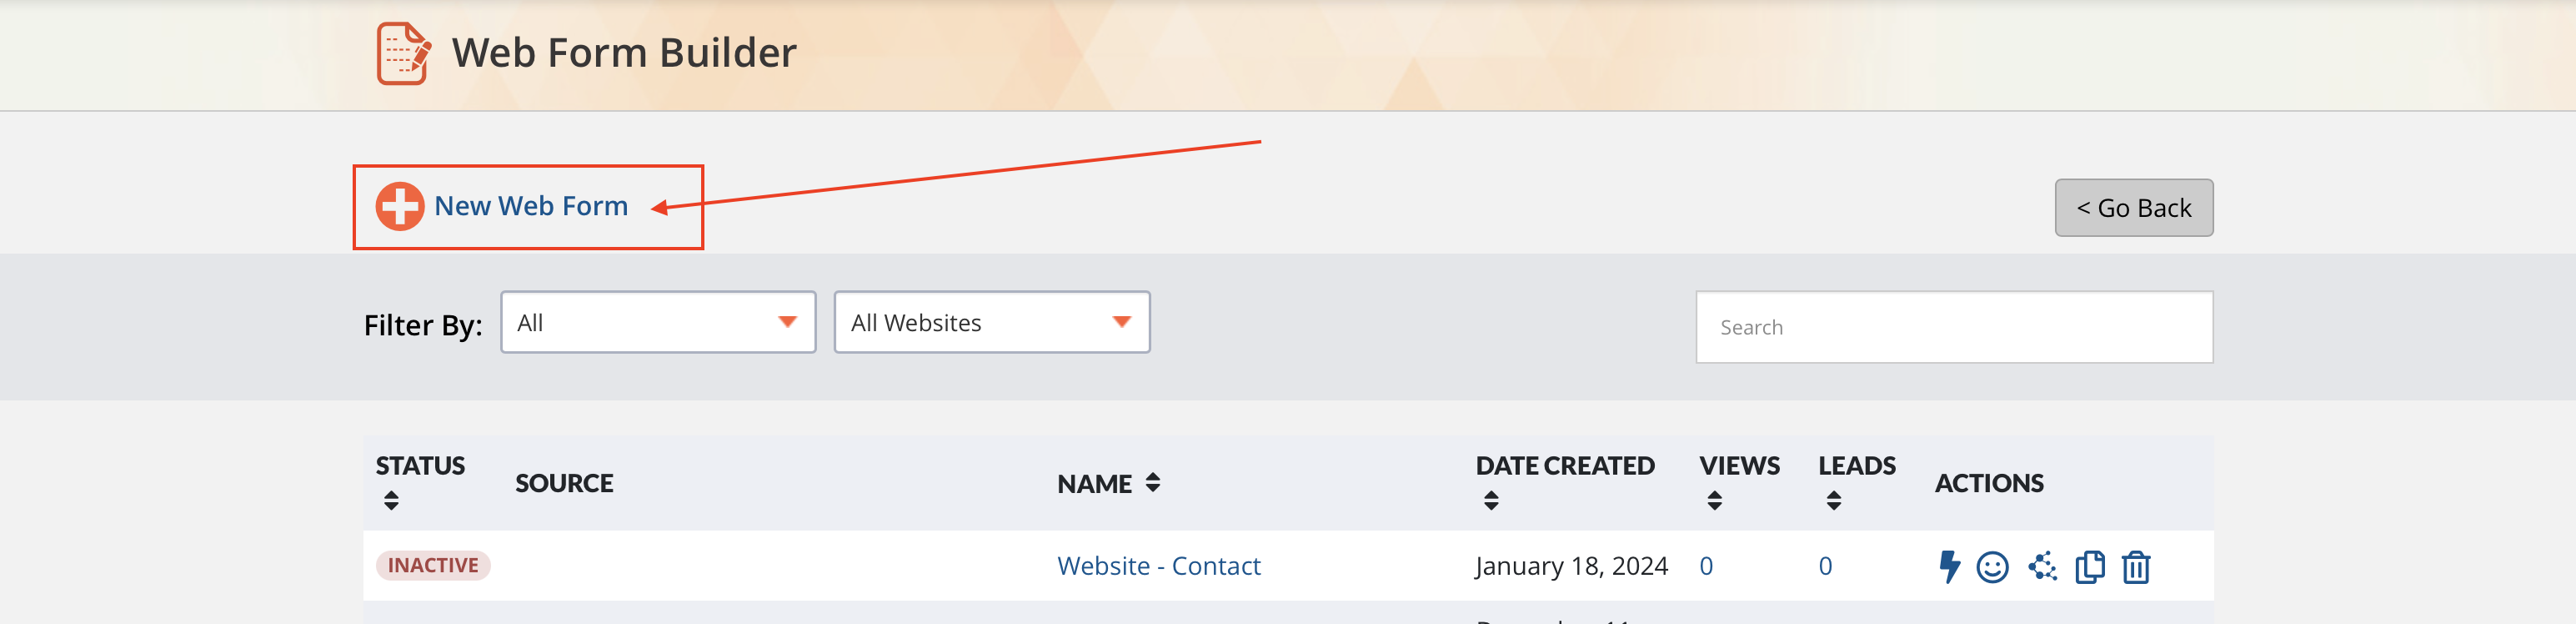This screenshot has width=2576, height=624.
Task: Click the Go Back button
Action: pyautogui.click(x=2133, y=207)
